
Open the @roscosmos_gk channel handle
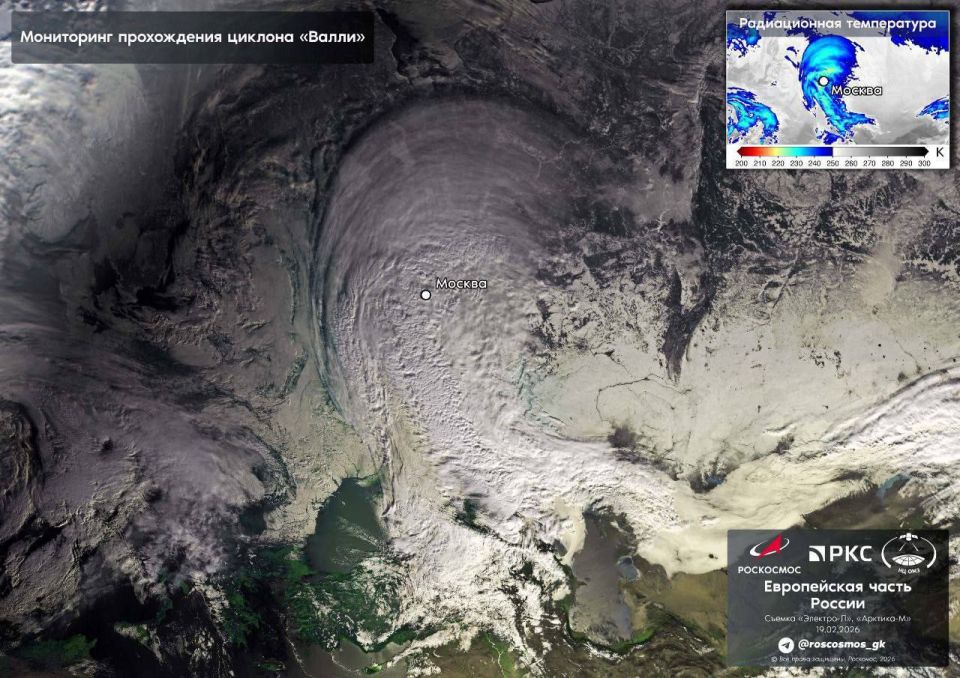(x=841, y=644)
